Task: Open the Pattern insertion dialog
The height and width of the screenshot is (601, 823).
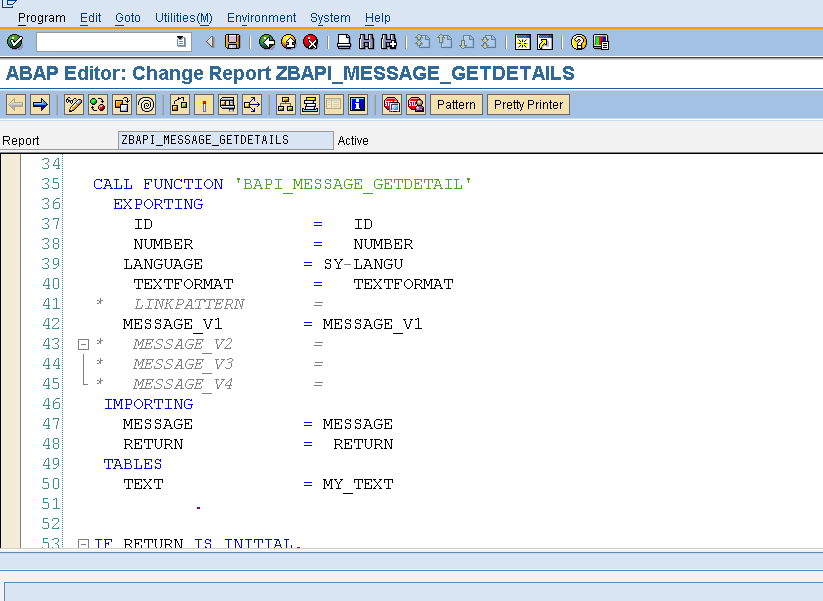Action: click(456, 104)
